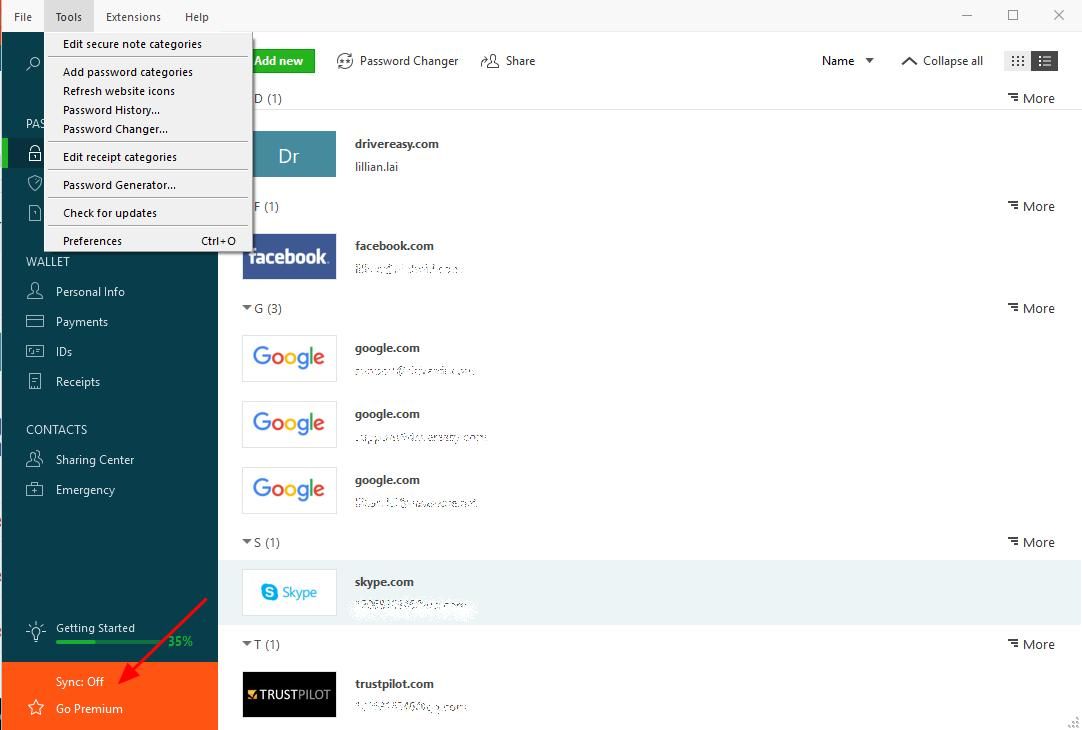Click Go Premium link
This screenshot has height=730, width=1082.
point(89,709)
